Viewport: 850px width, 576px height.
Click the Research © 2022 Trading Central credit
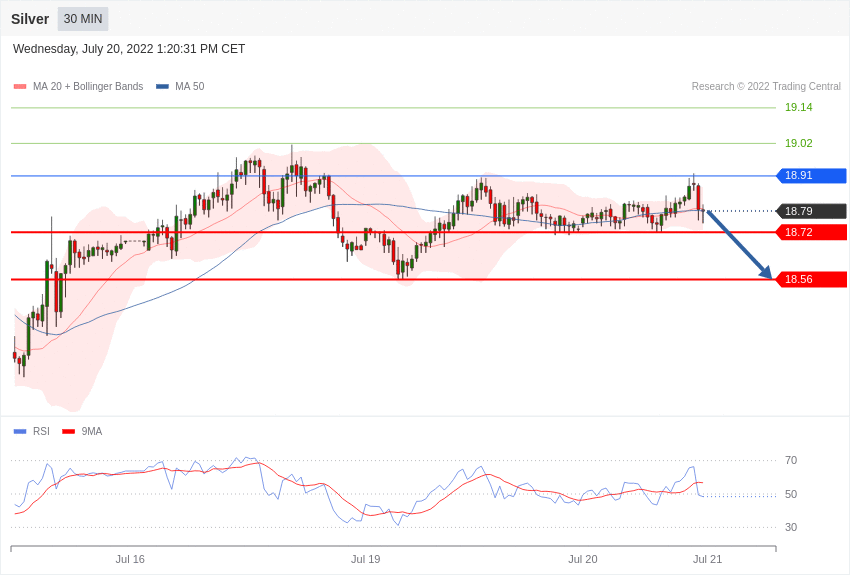pyautogui.click(x=766, y=86)
